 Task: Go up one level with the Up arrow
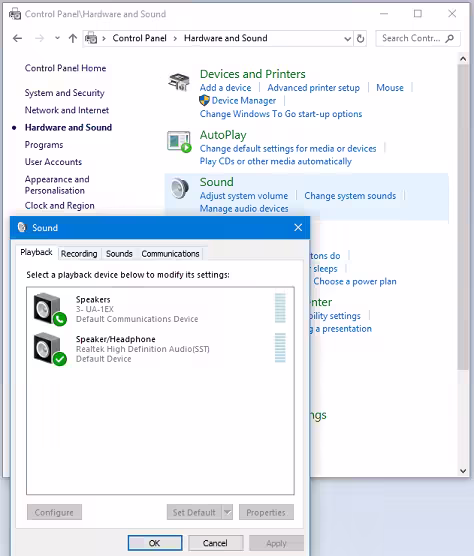73,38
